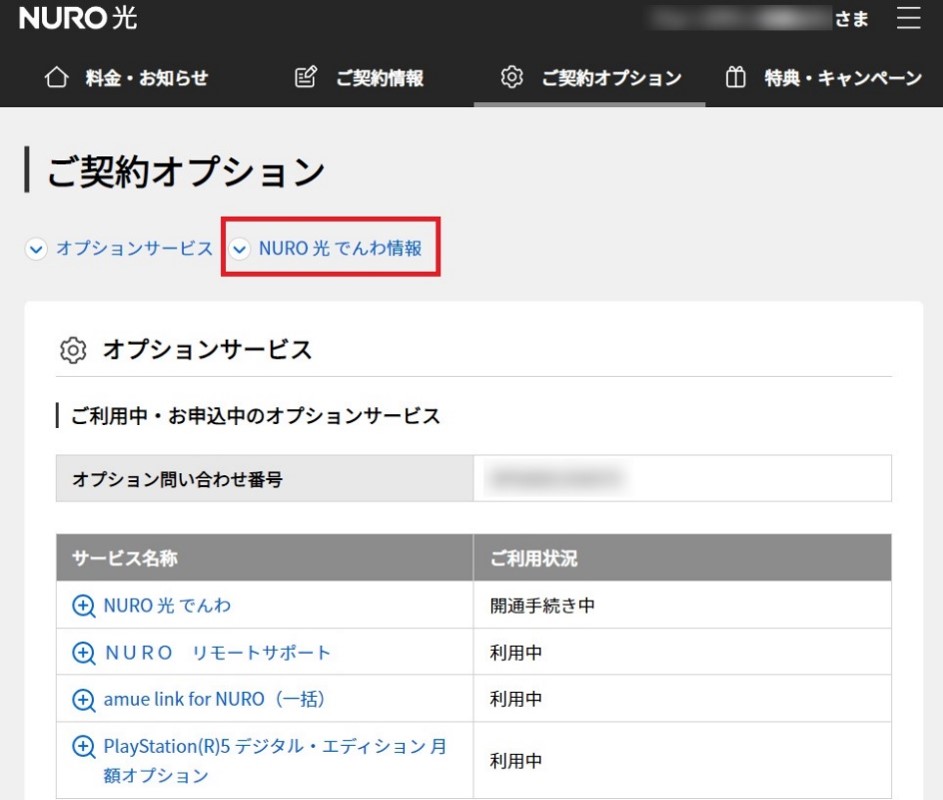The width and height of the screenshot is (943, 800).
Task: Open amue link for NURO（一括） link
Action: [214, 699]
